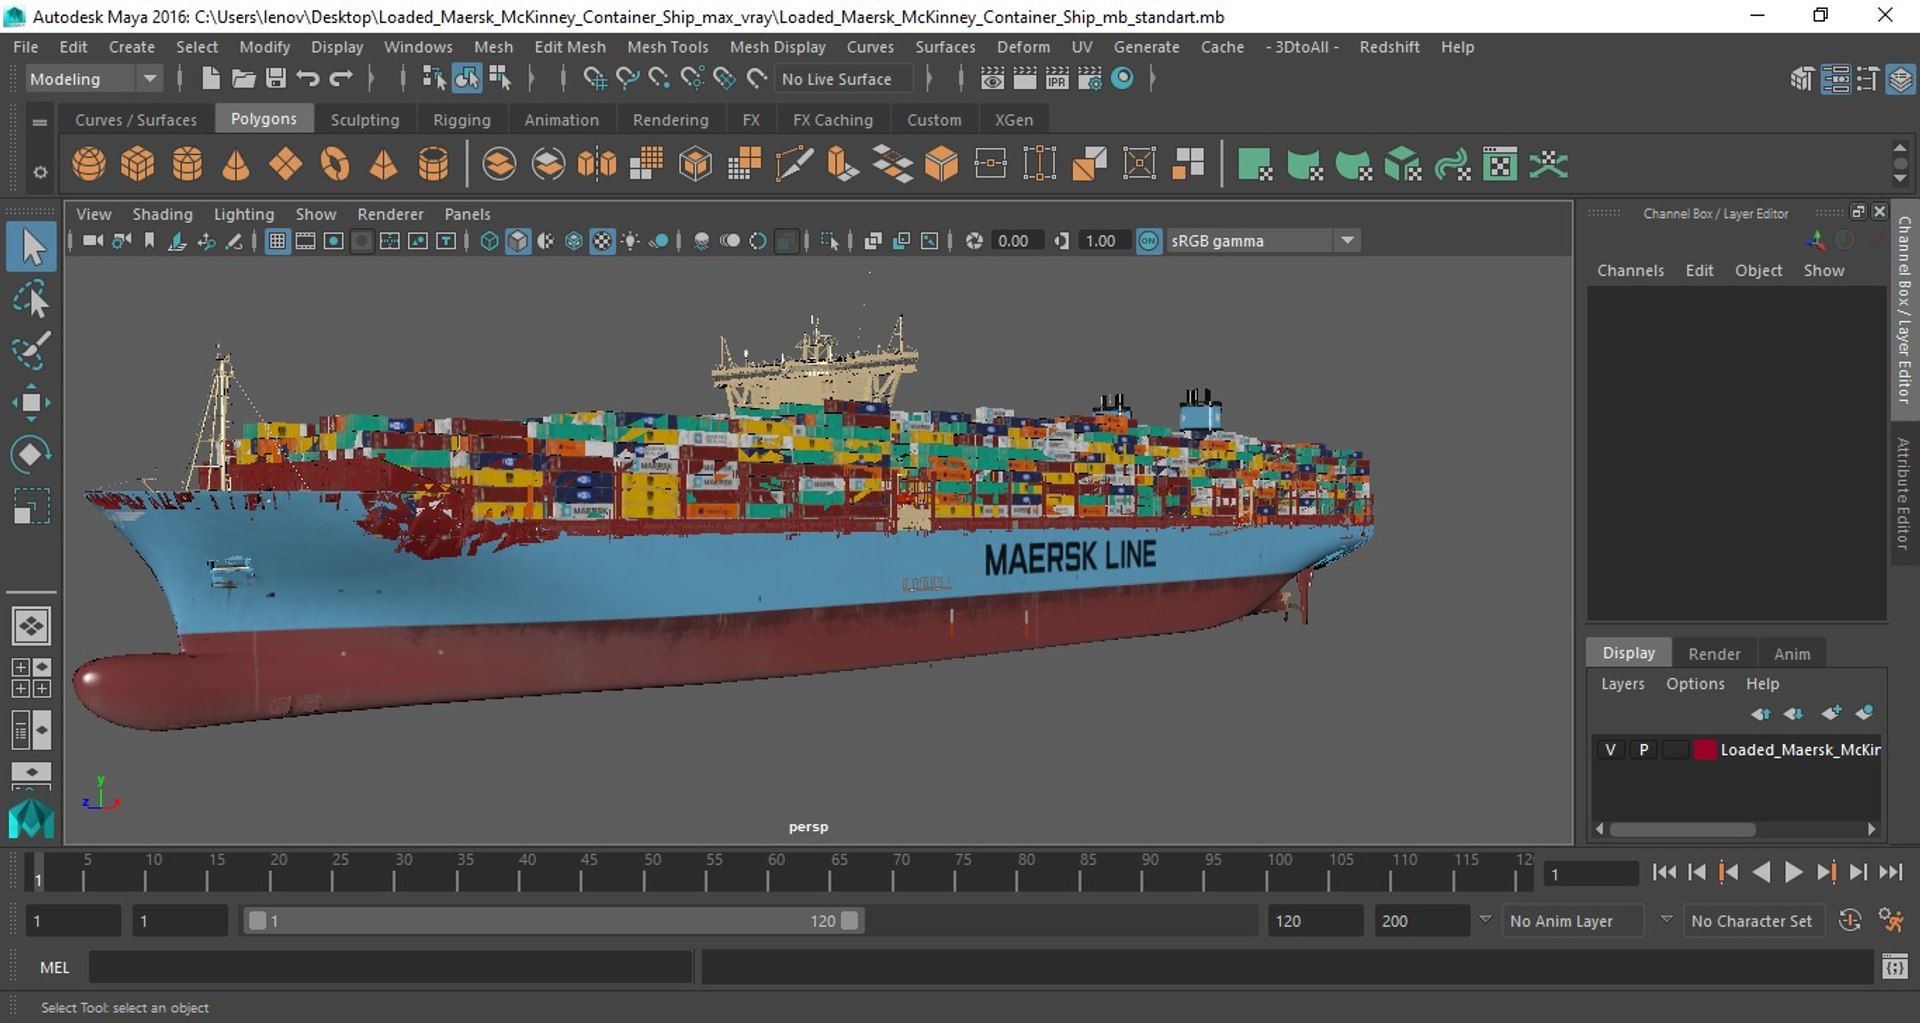The width and height of the screenshot is (1920, 1023).
Task: Expand the Attribute Editor side tab
Action: [x=1904, y=494]
